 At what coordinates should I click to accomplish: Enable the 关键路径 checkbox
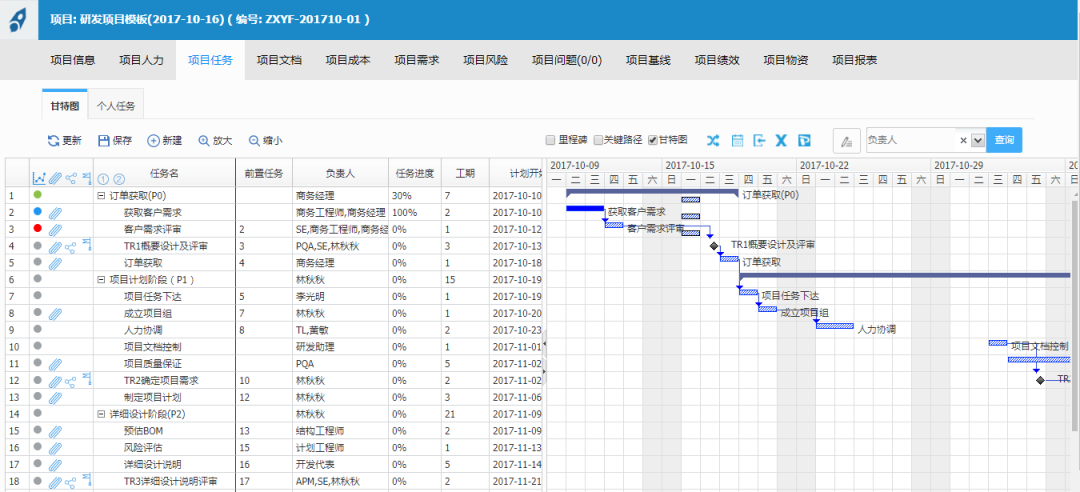(x=598, y=140)
